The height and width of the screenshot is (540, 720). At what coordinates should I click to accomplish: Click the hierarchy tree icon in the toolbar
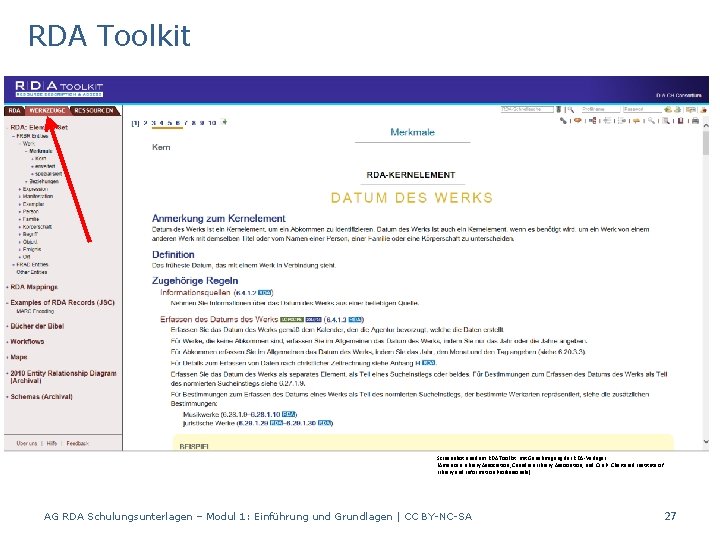click(593, 121)
